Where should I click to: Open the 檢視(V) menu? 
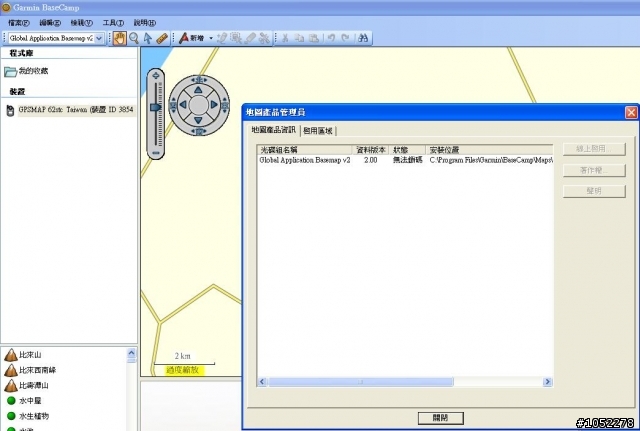tap(82, 23)
